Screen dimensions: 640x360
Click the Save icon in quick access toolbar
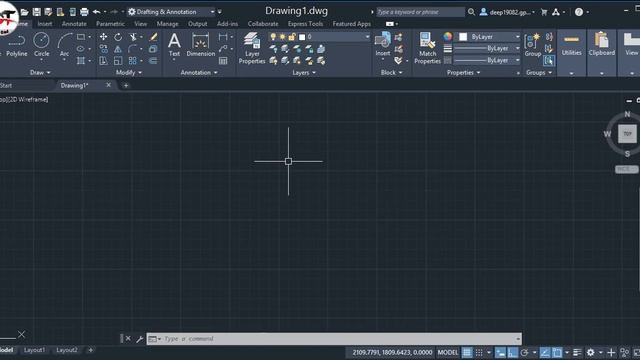point(36,12)
